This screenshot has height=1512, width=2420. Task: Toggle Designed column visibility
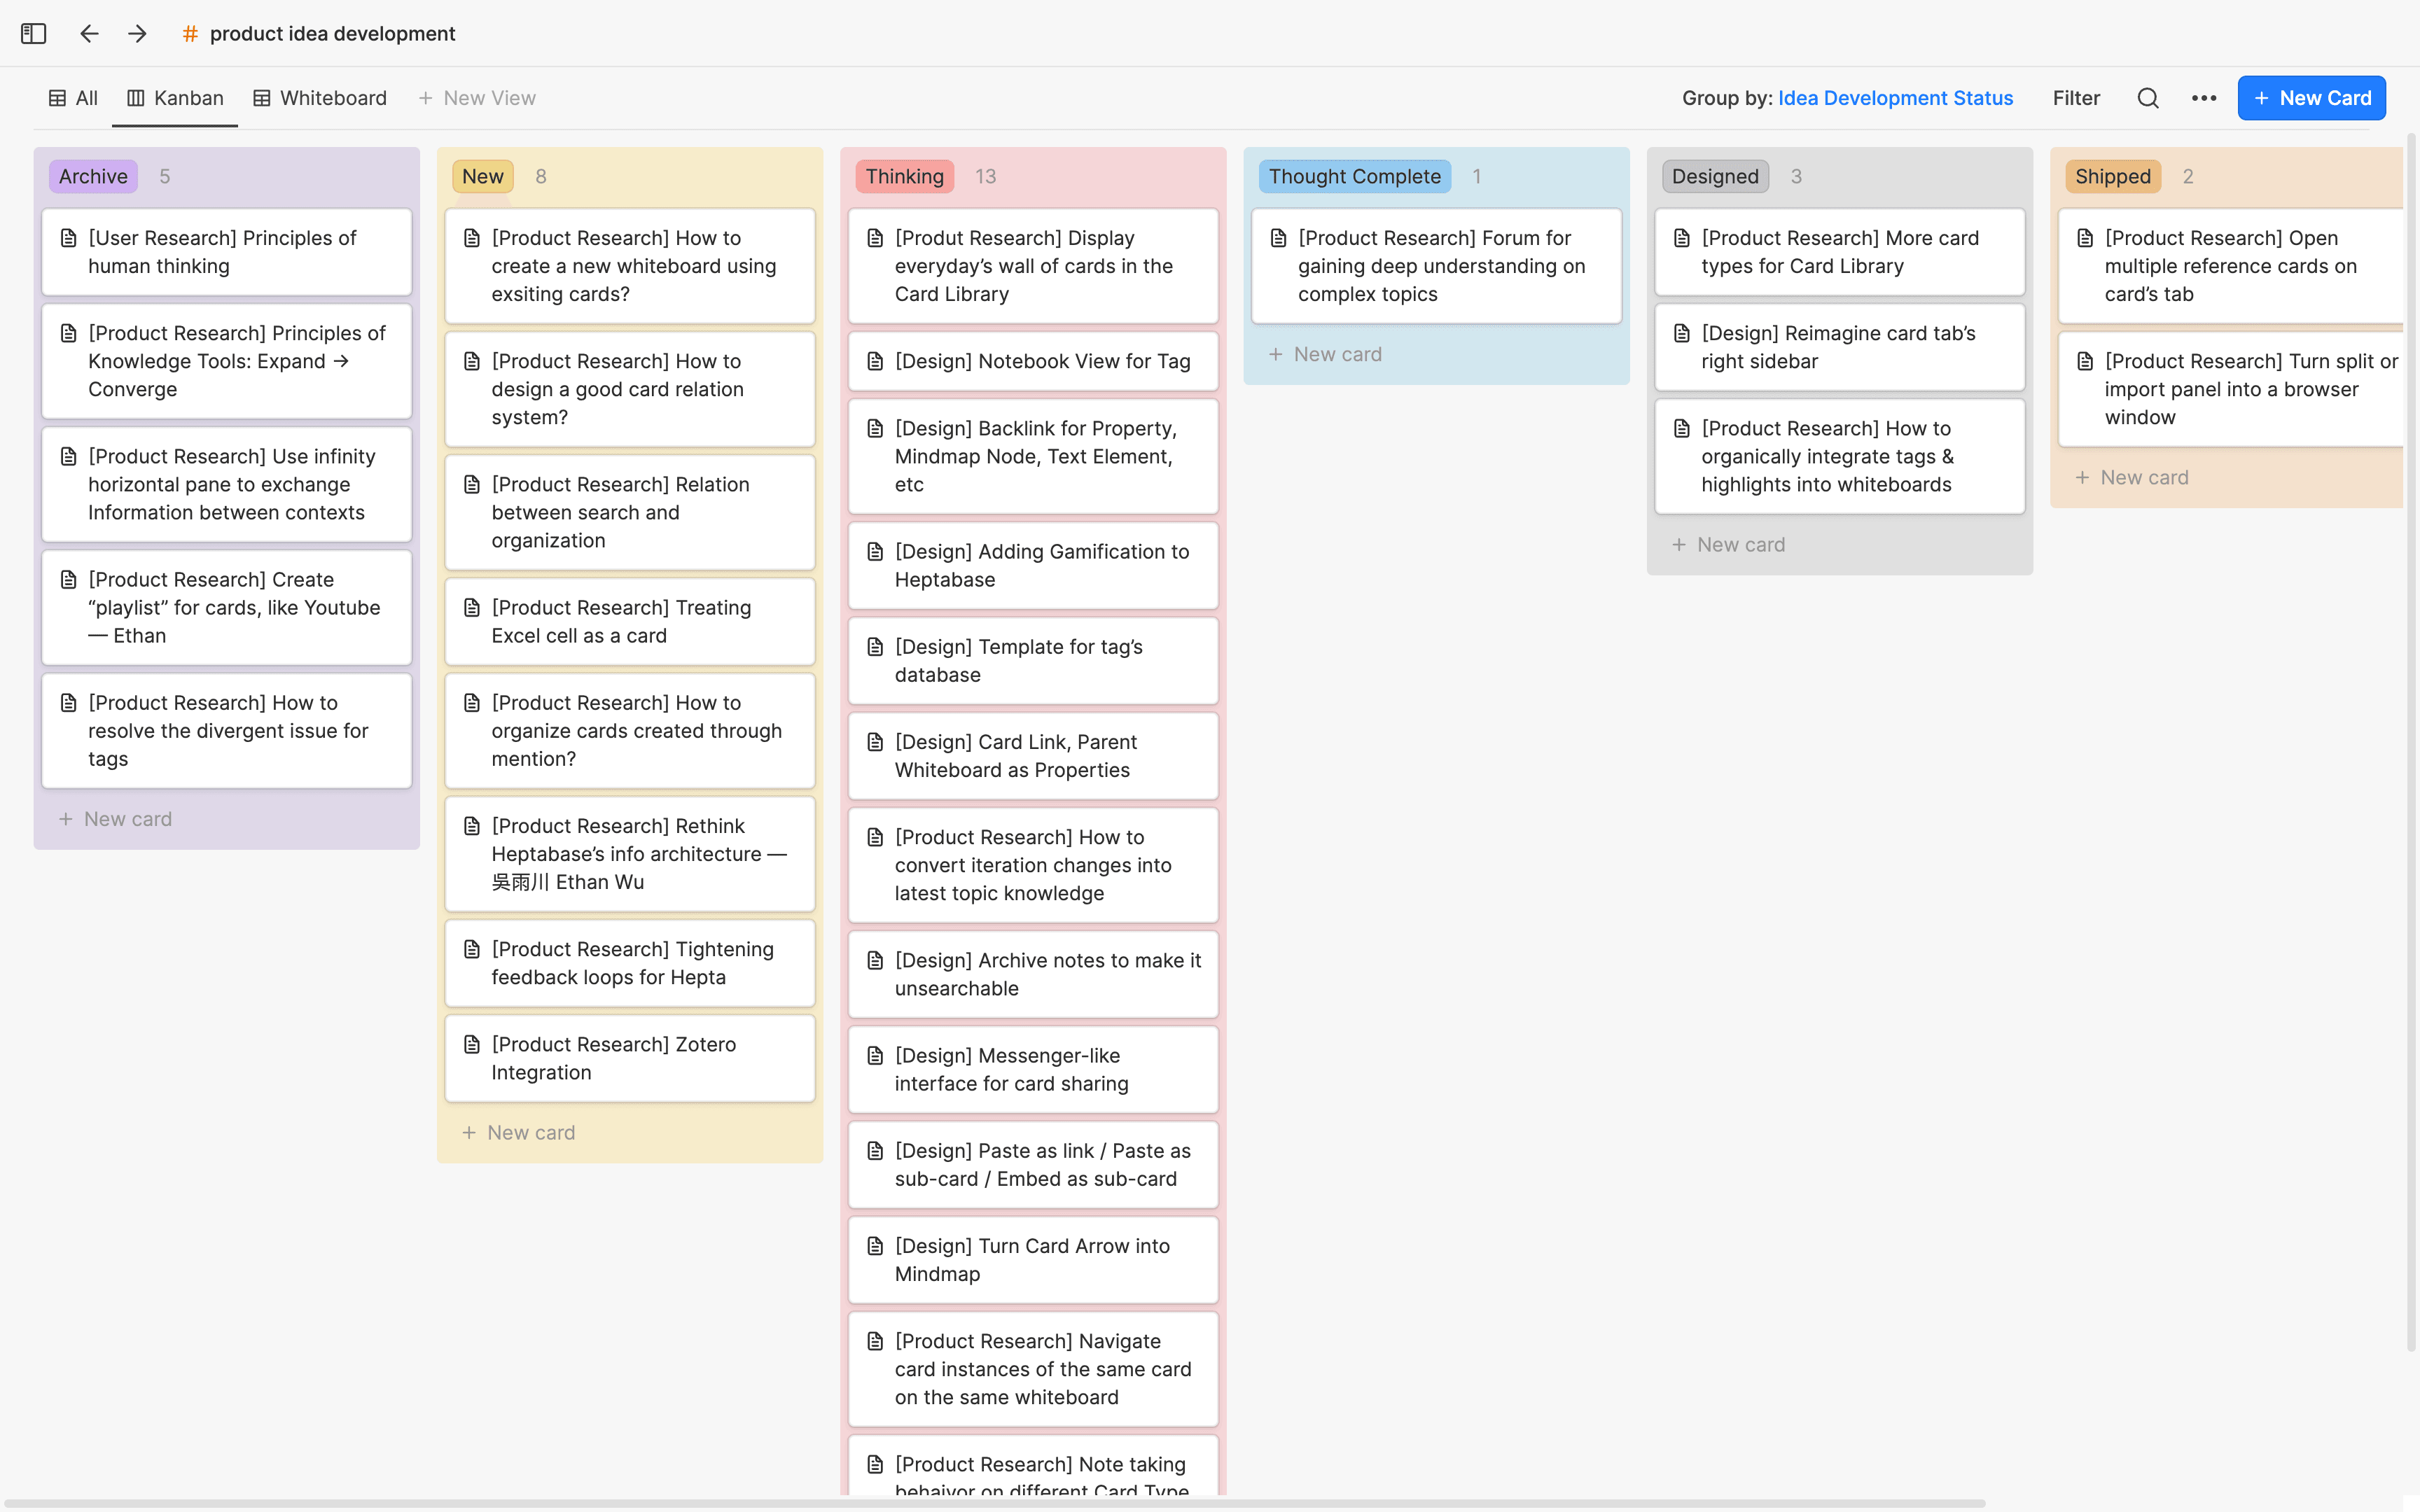pos(1714,174)
